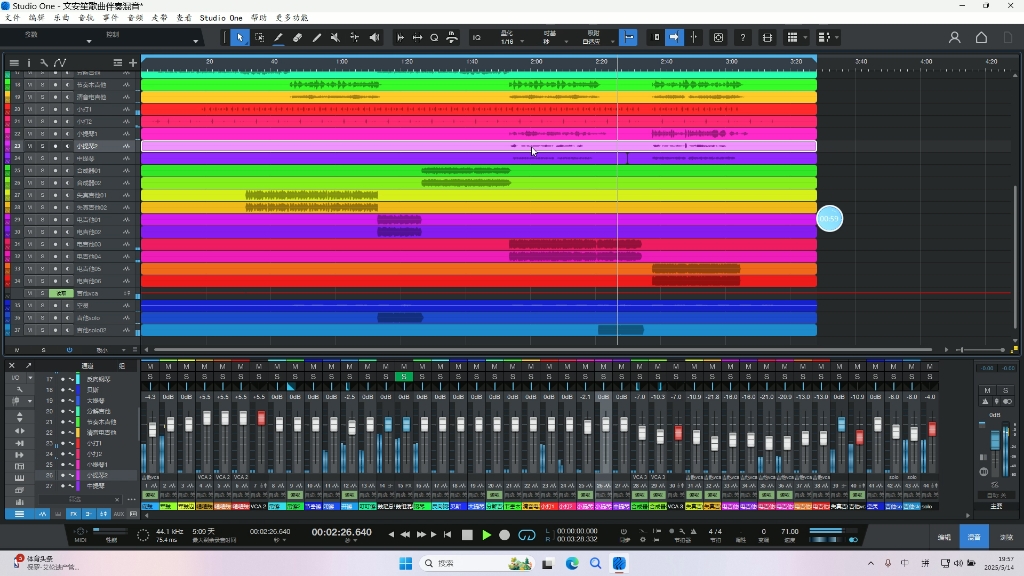Image resolution: width=1024 pixels, height=576 pixels.
Task: Select the Listen speaker tool
Action: click(374, 38)
